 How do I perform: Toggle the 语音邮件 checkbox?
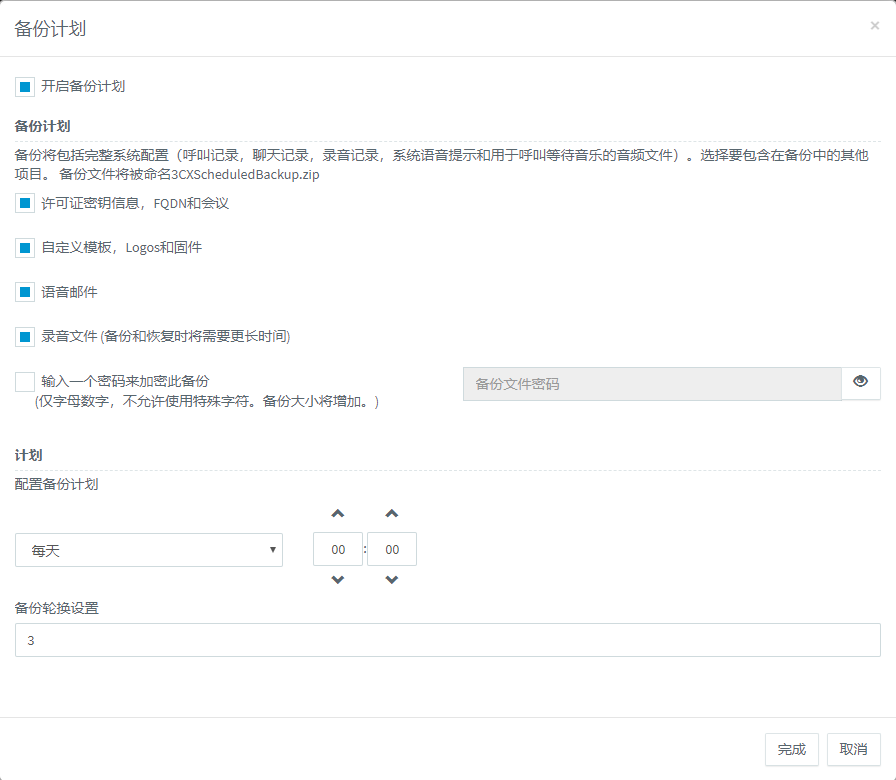click(25, 292)
